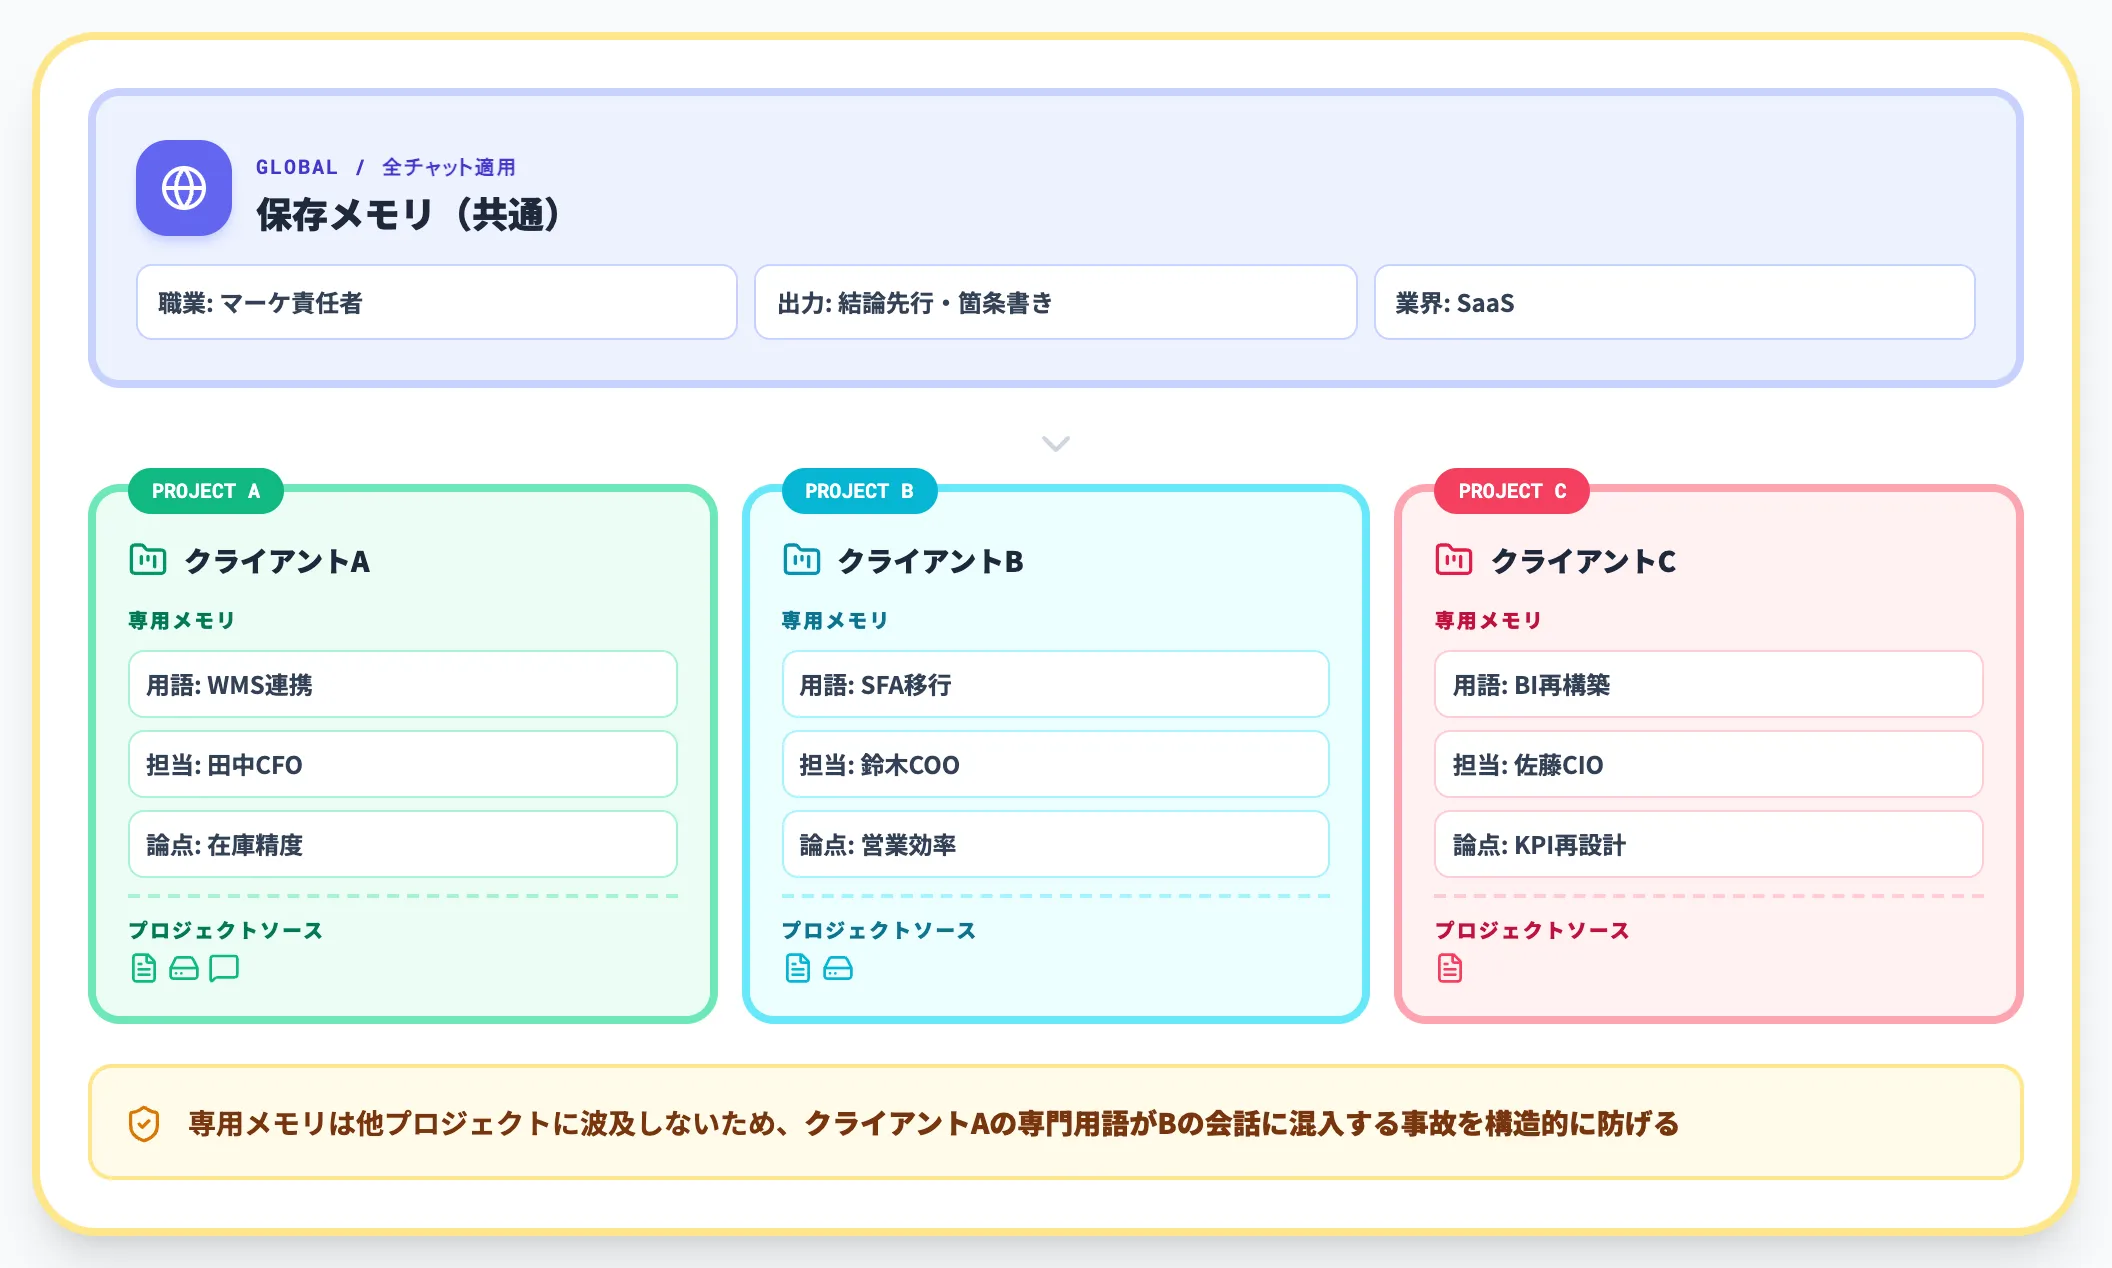
Task: Open the chat bubble source icon in Project A
Action: click(224, 968)
